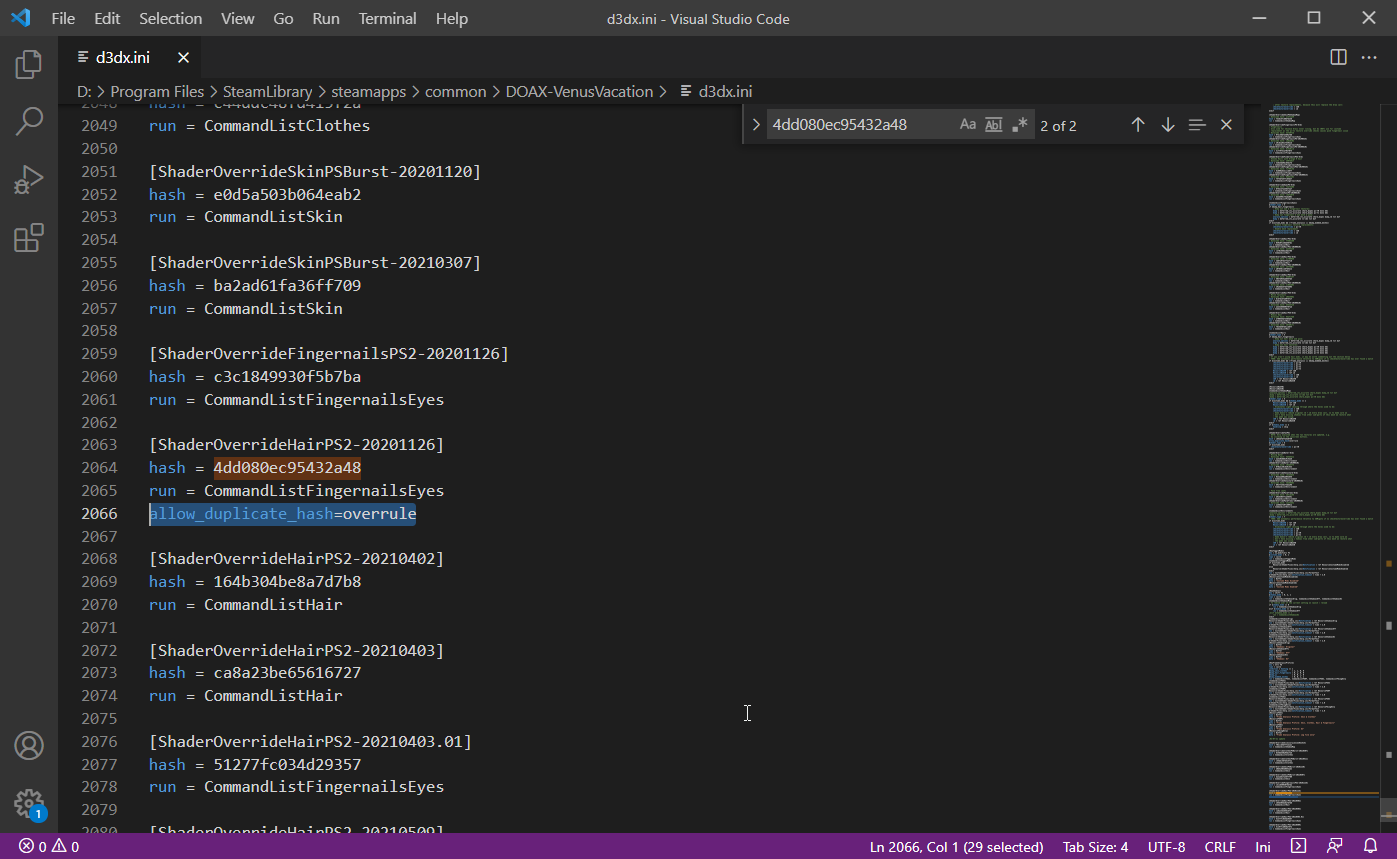Click '[ShaderOverrideHairPS2-20210403.01]' header
This screenshot has height=859, width=1397.
coord(310,742)
